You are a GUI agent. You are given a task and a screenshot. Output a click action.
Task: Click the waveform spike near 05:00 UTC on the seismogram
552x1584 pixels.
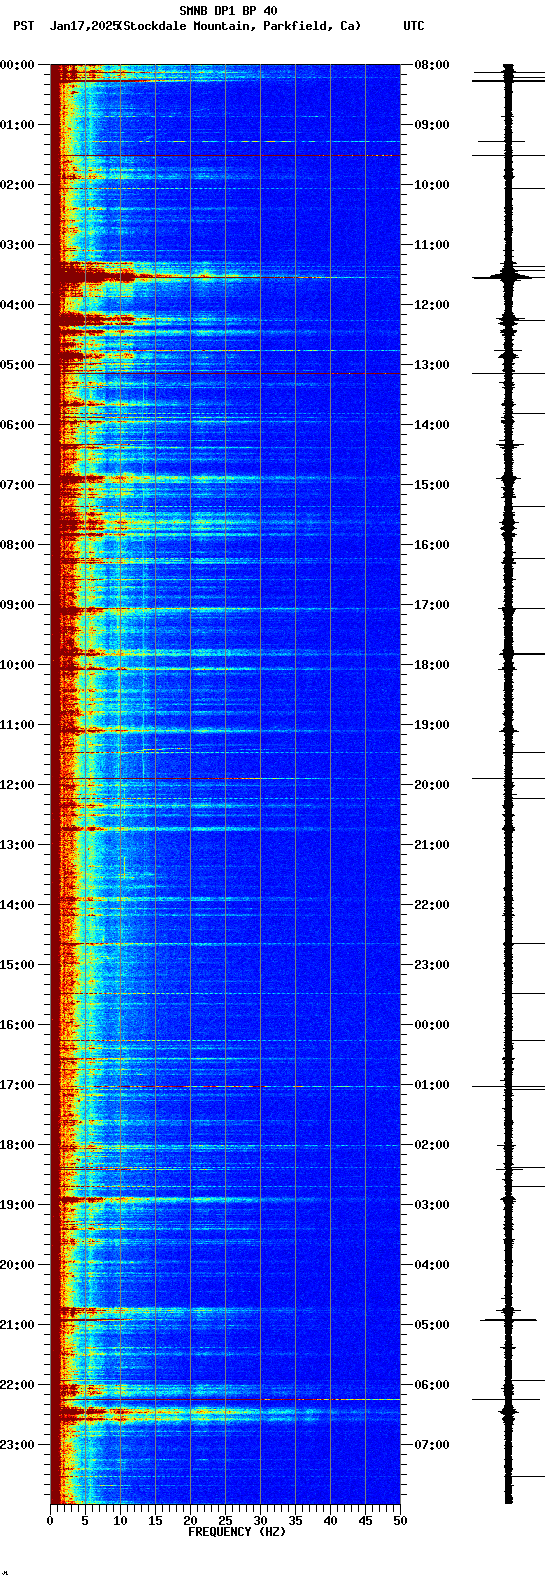pyautogui.click(x=509, y=1320)
